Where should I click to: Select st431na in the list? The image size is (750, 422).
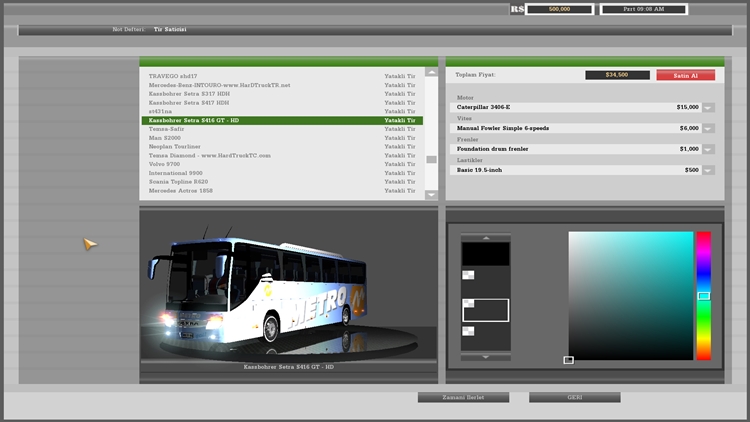282,111
